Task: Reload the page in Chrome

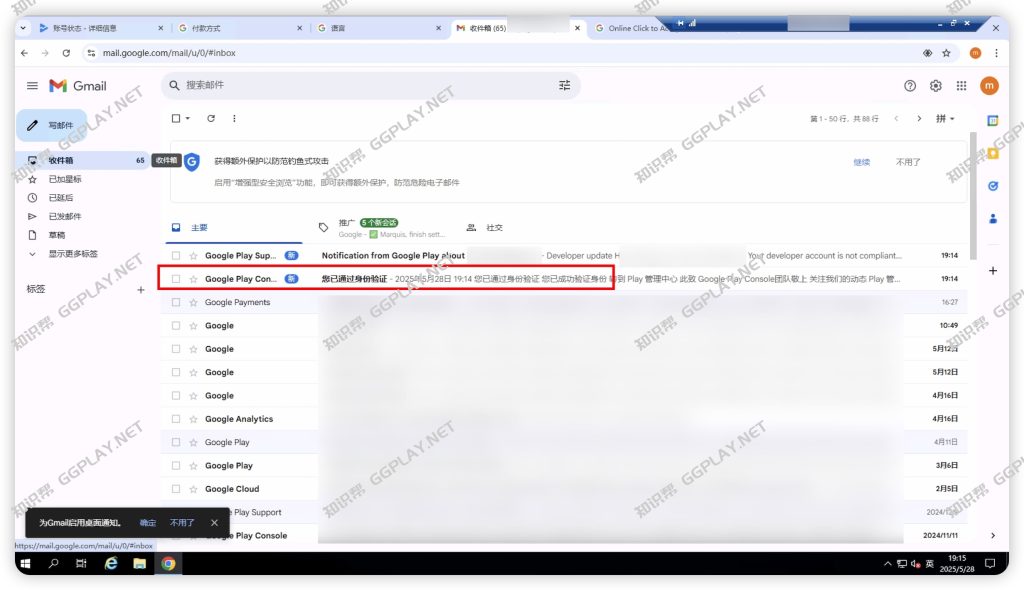Action: point(66,53)
